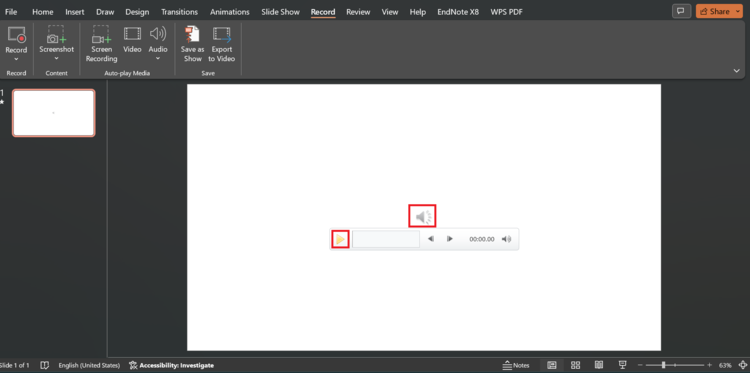Open the Comments pane icon
750x373 pixels.
(x=681, y=11)
